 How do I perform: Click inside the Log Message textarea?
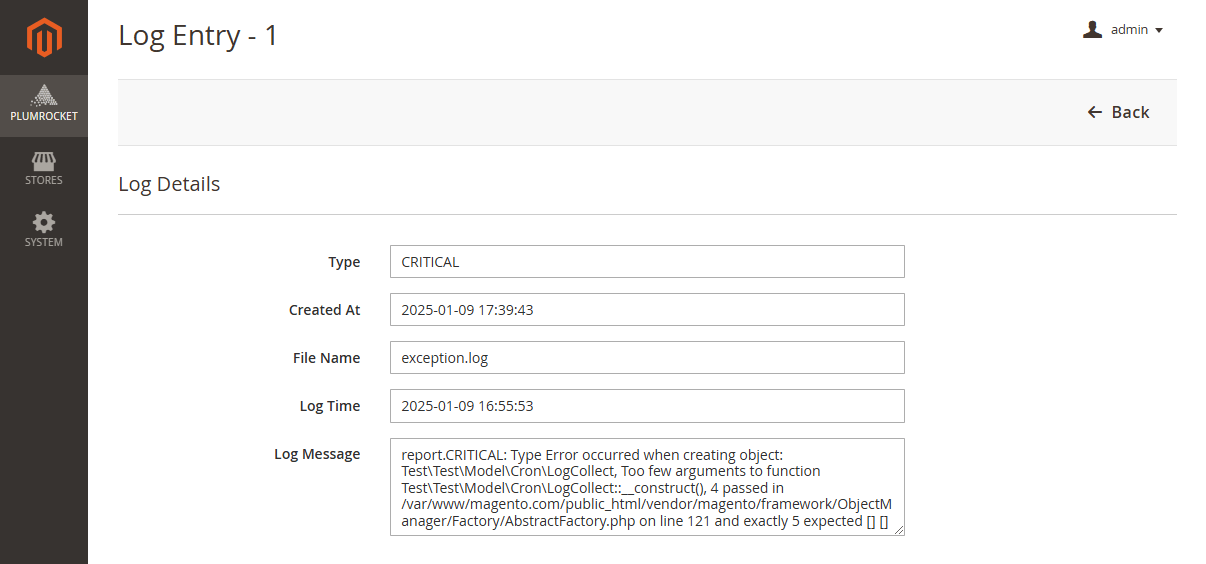coord(647,487)
